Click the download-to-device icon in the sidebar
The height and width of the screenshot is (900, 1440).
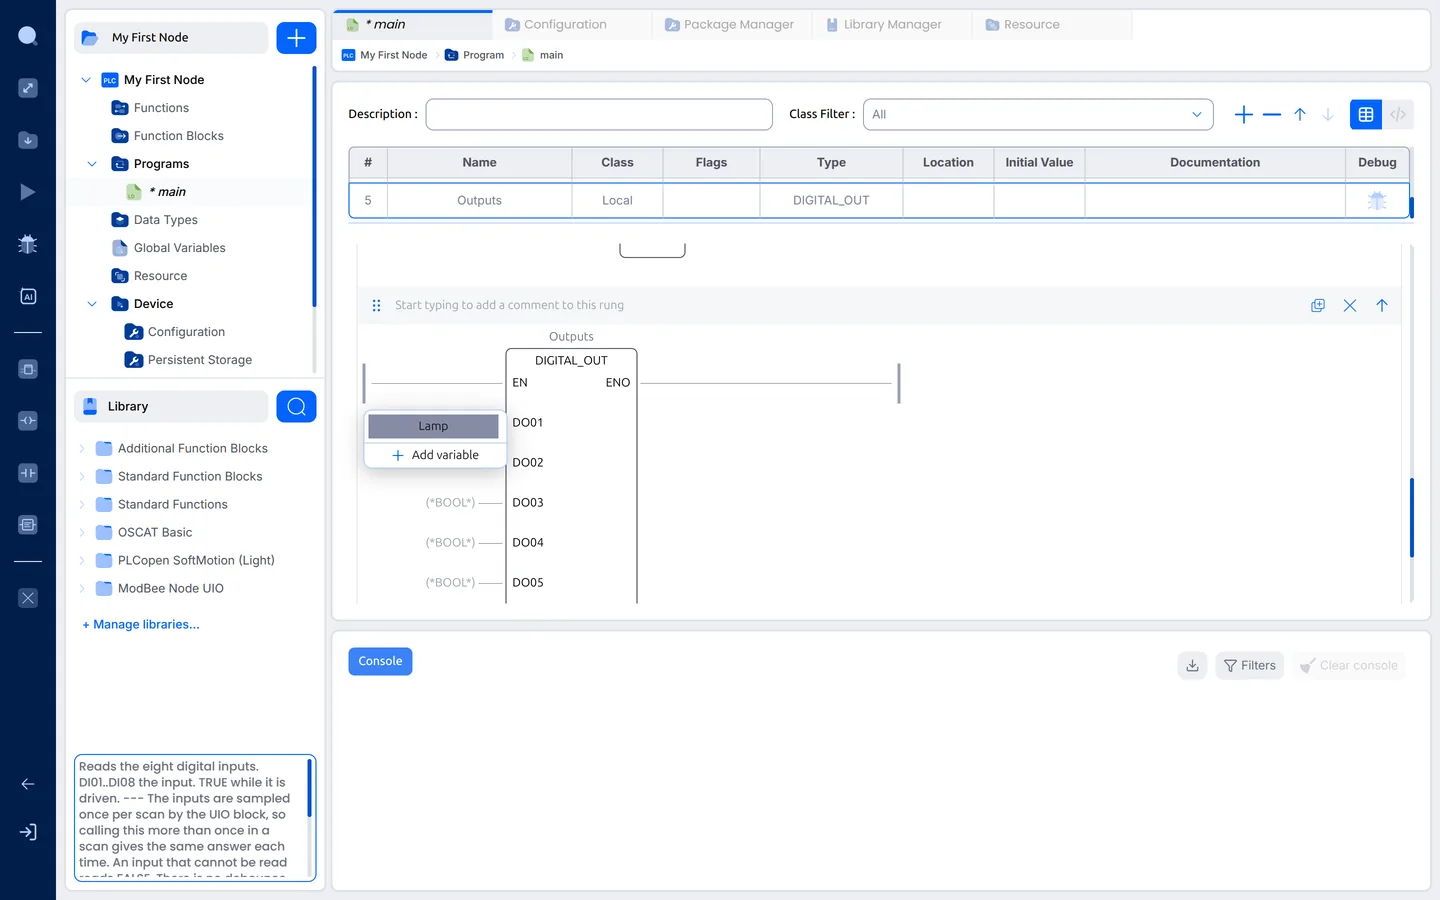coord(28,140)
